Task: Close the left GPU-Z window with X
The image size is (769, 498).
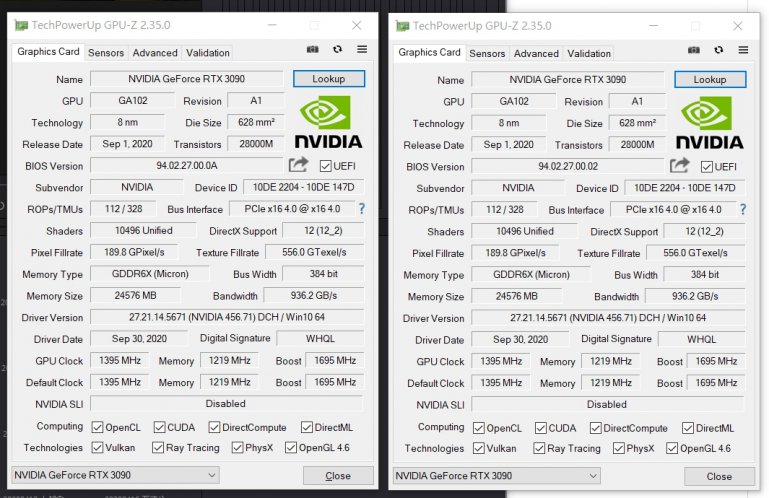Action: coord(357,25)
